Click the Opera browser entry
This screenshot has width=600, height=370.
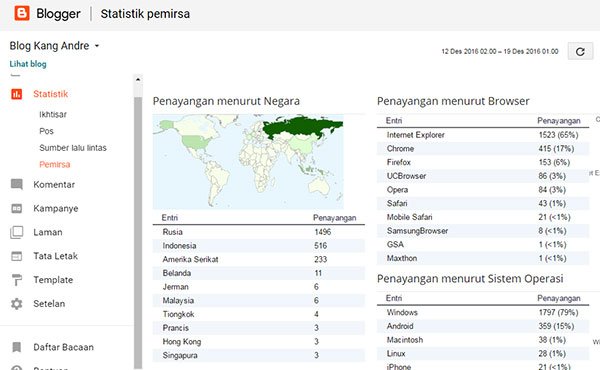[x=397, y=190]
